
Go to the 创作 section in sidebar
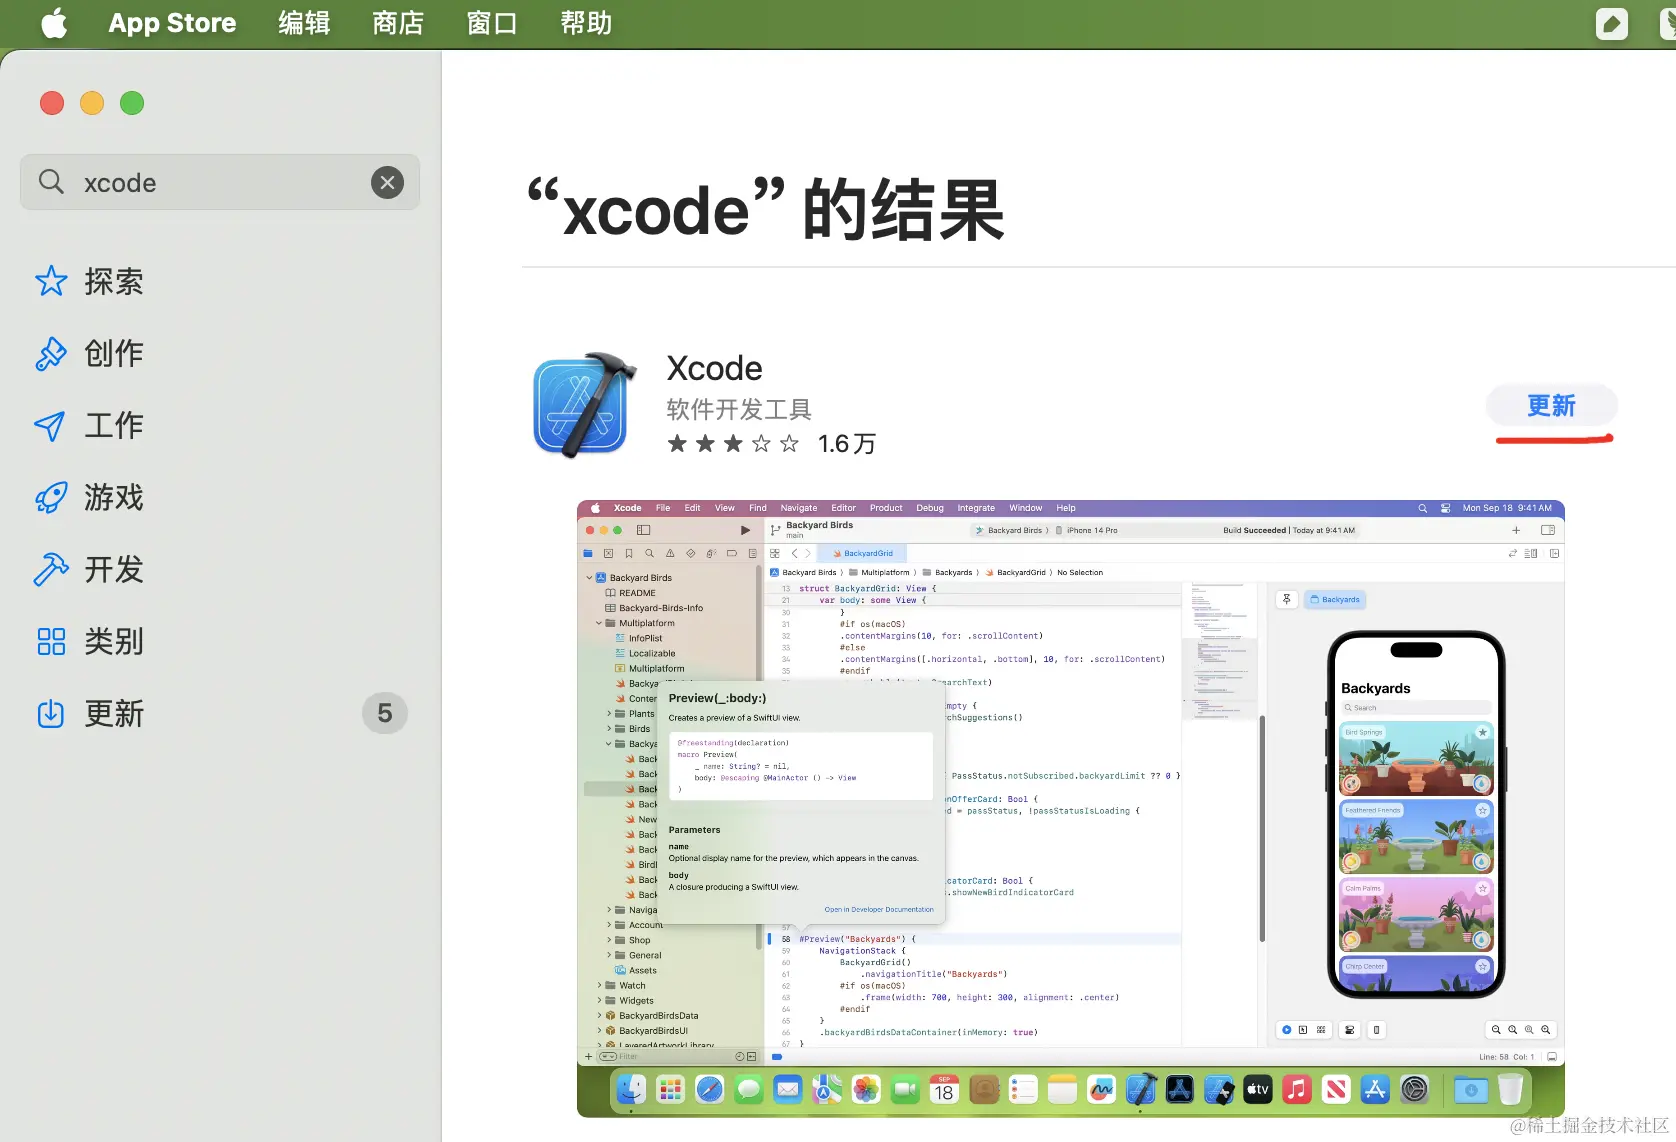click(x=220, y=353)
